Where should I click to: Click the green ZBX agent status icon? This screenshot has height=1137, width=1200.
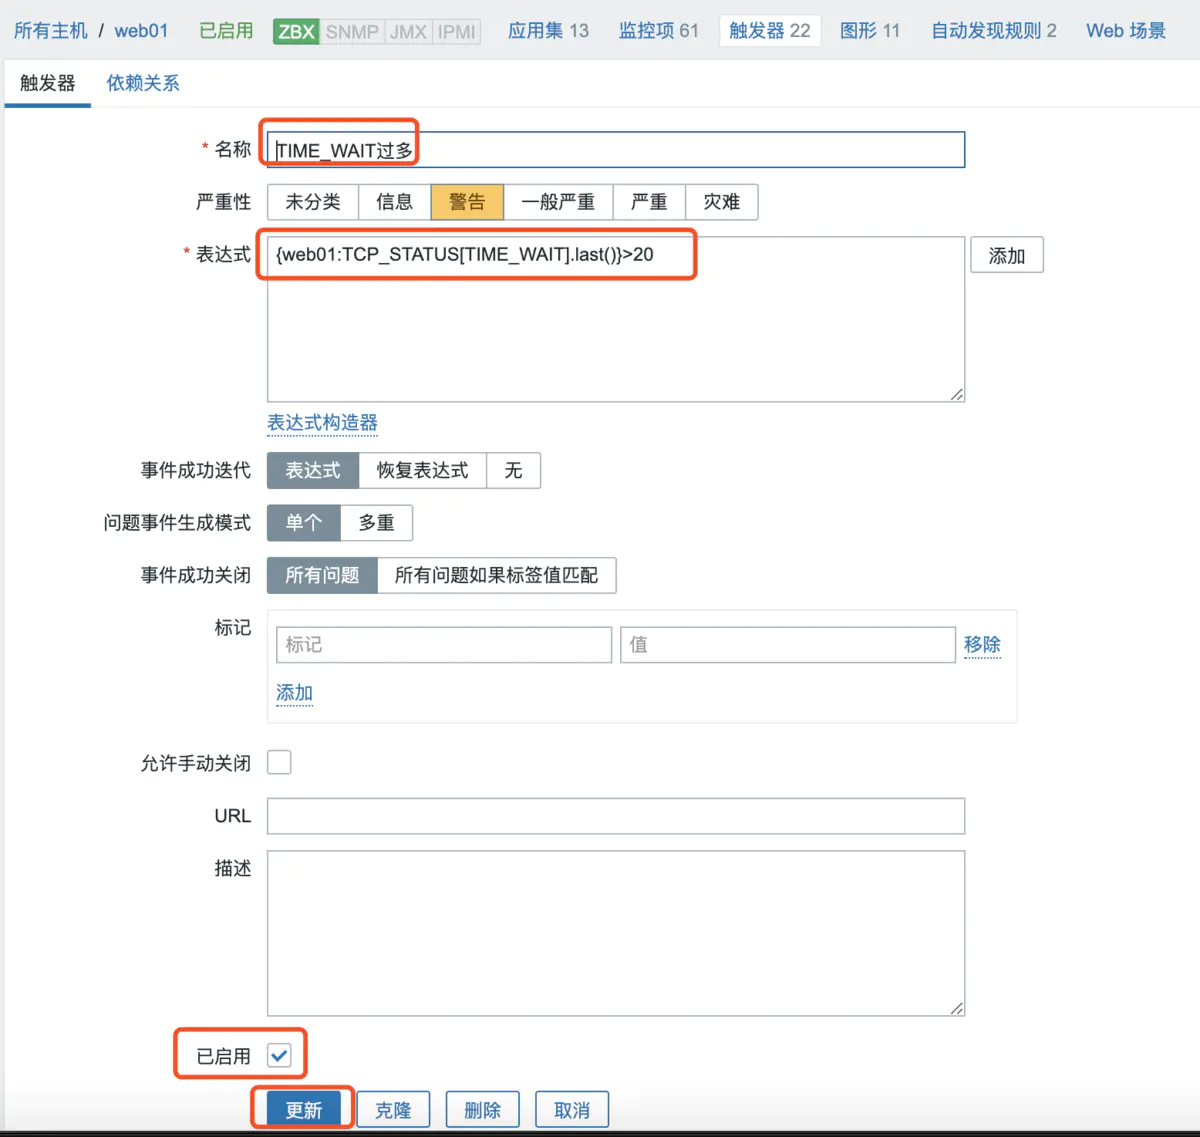point(294,30)
